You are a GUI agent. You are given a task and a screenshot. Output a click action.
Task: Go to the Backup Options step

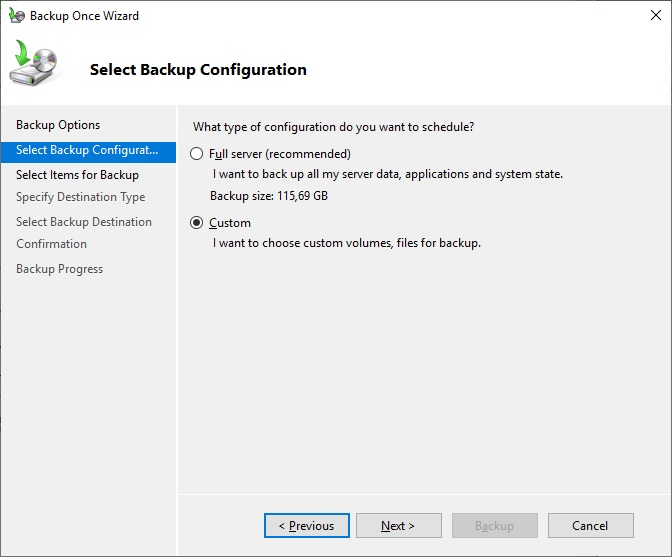pos(58,125)
